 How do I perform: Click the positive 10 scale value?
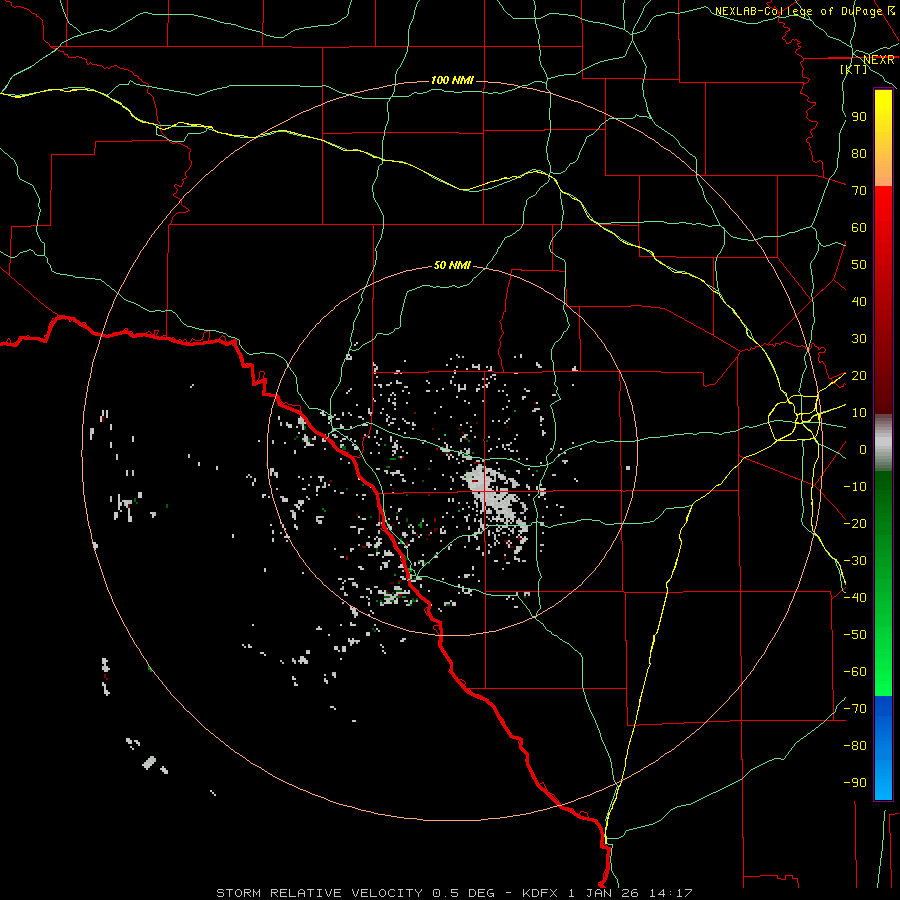pyautogui.click(x=859, y=413)
